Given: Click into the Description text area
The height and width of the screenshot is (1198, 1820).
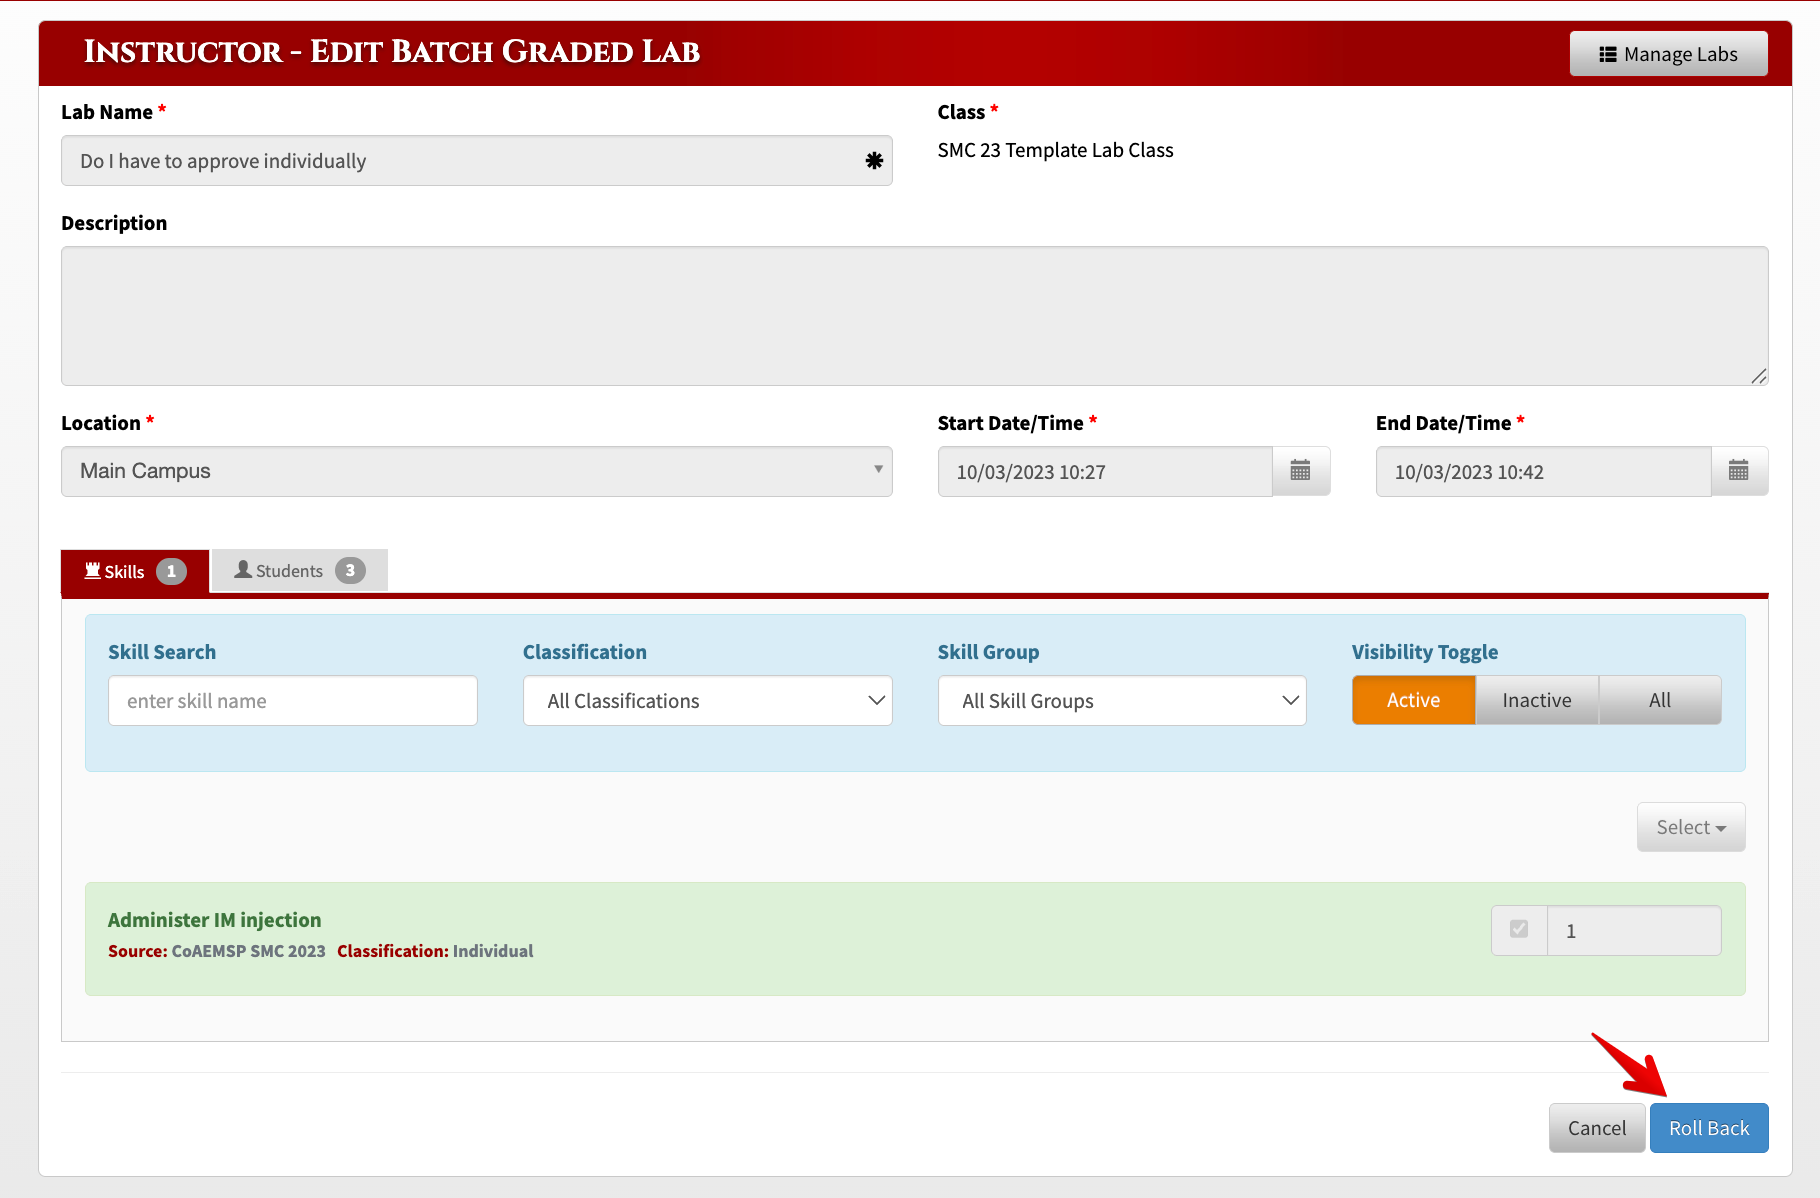Looking at the screenshot, I should click(x=914, y=316).
